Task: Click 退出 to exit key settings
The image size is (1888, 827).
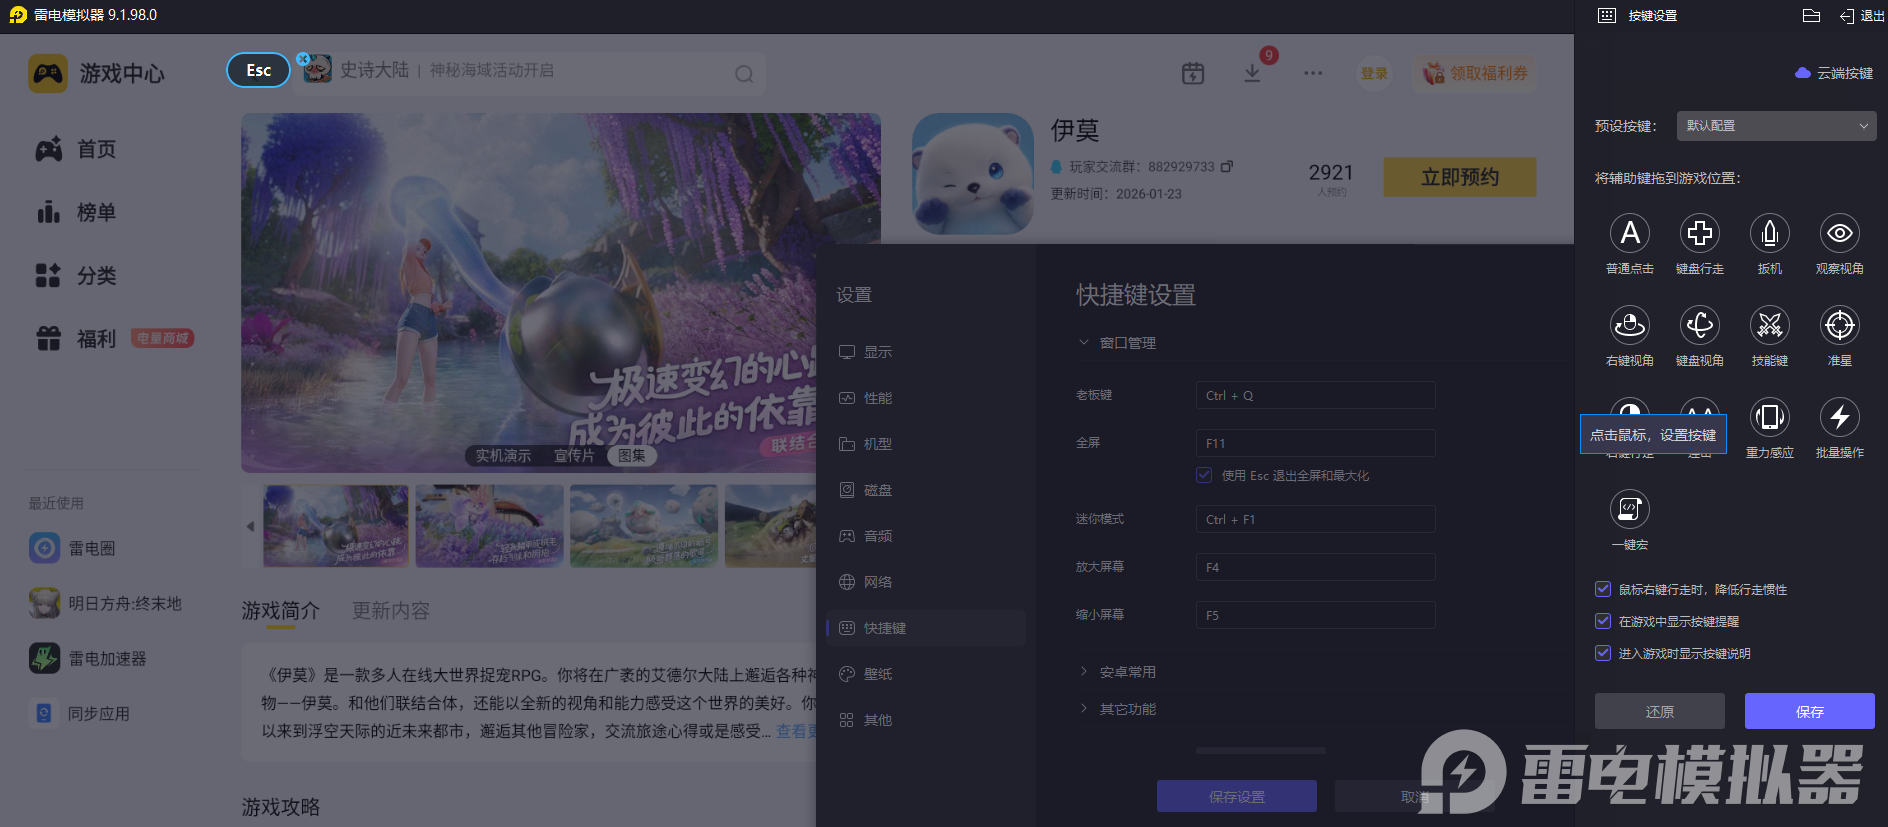Action: tap(1862, 16)
